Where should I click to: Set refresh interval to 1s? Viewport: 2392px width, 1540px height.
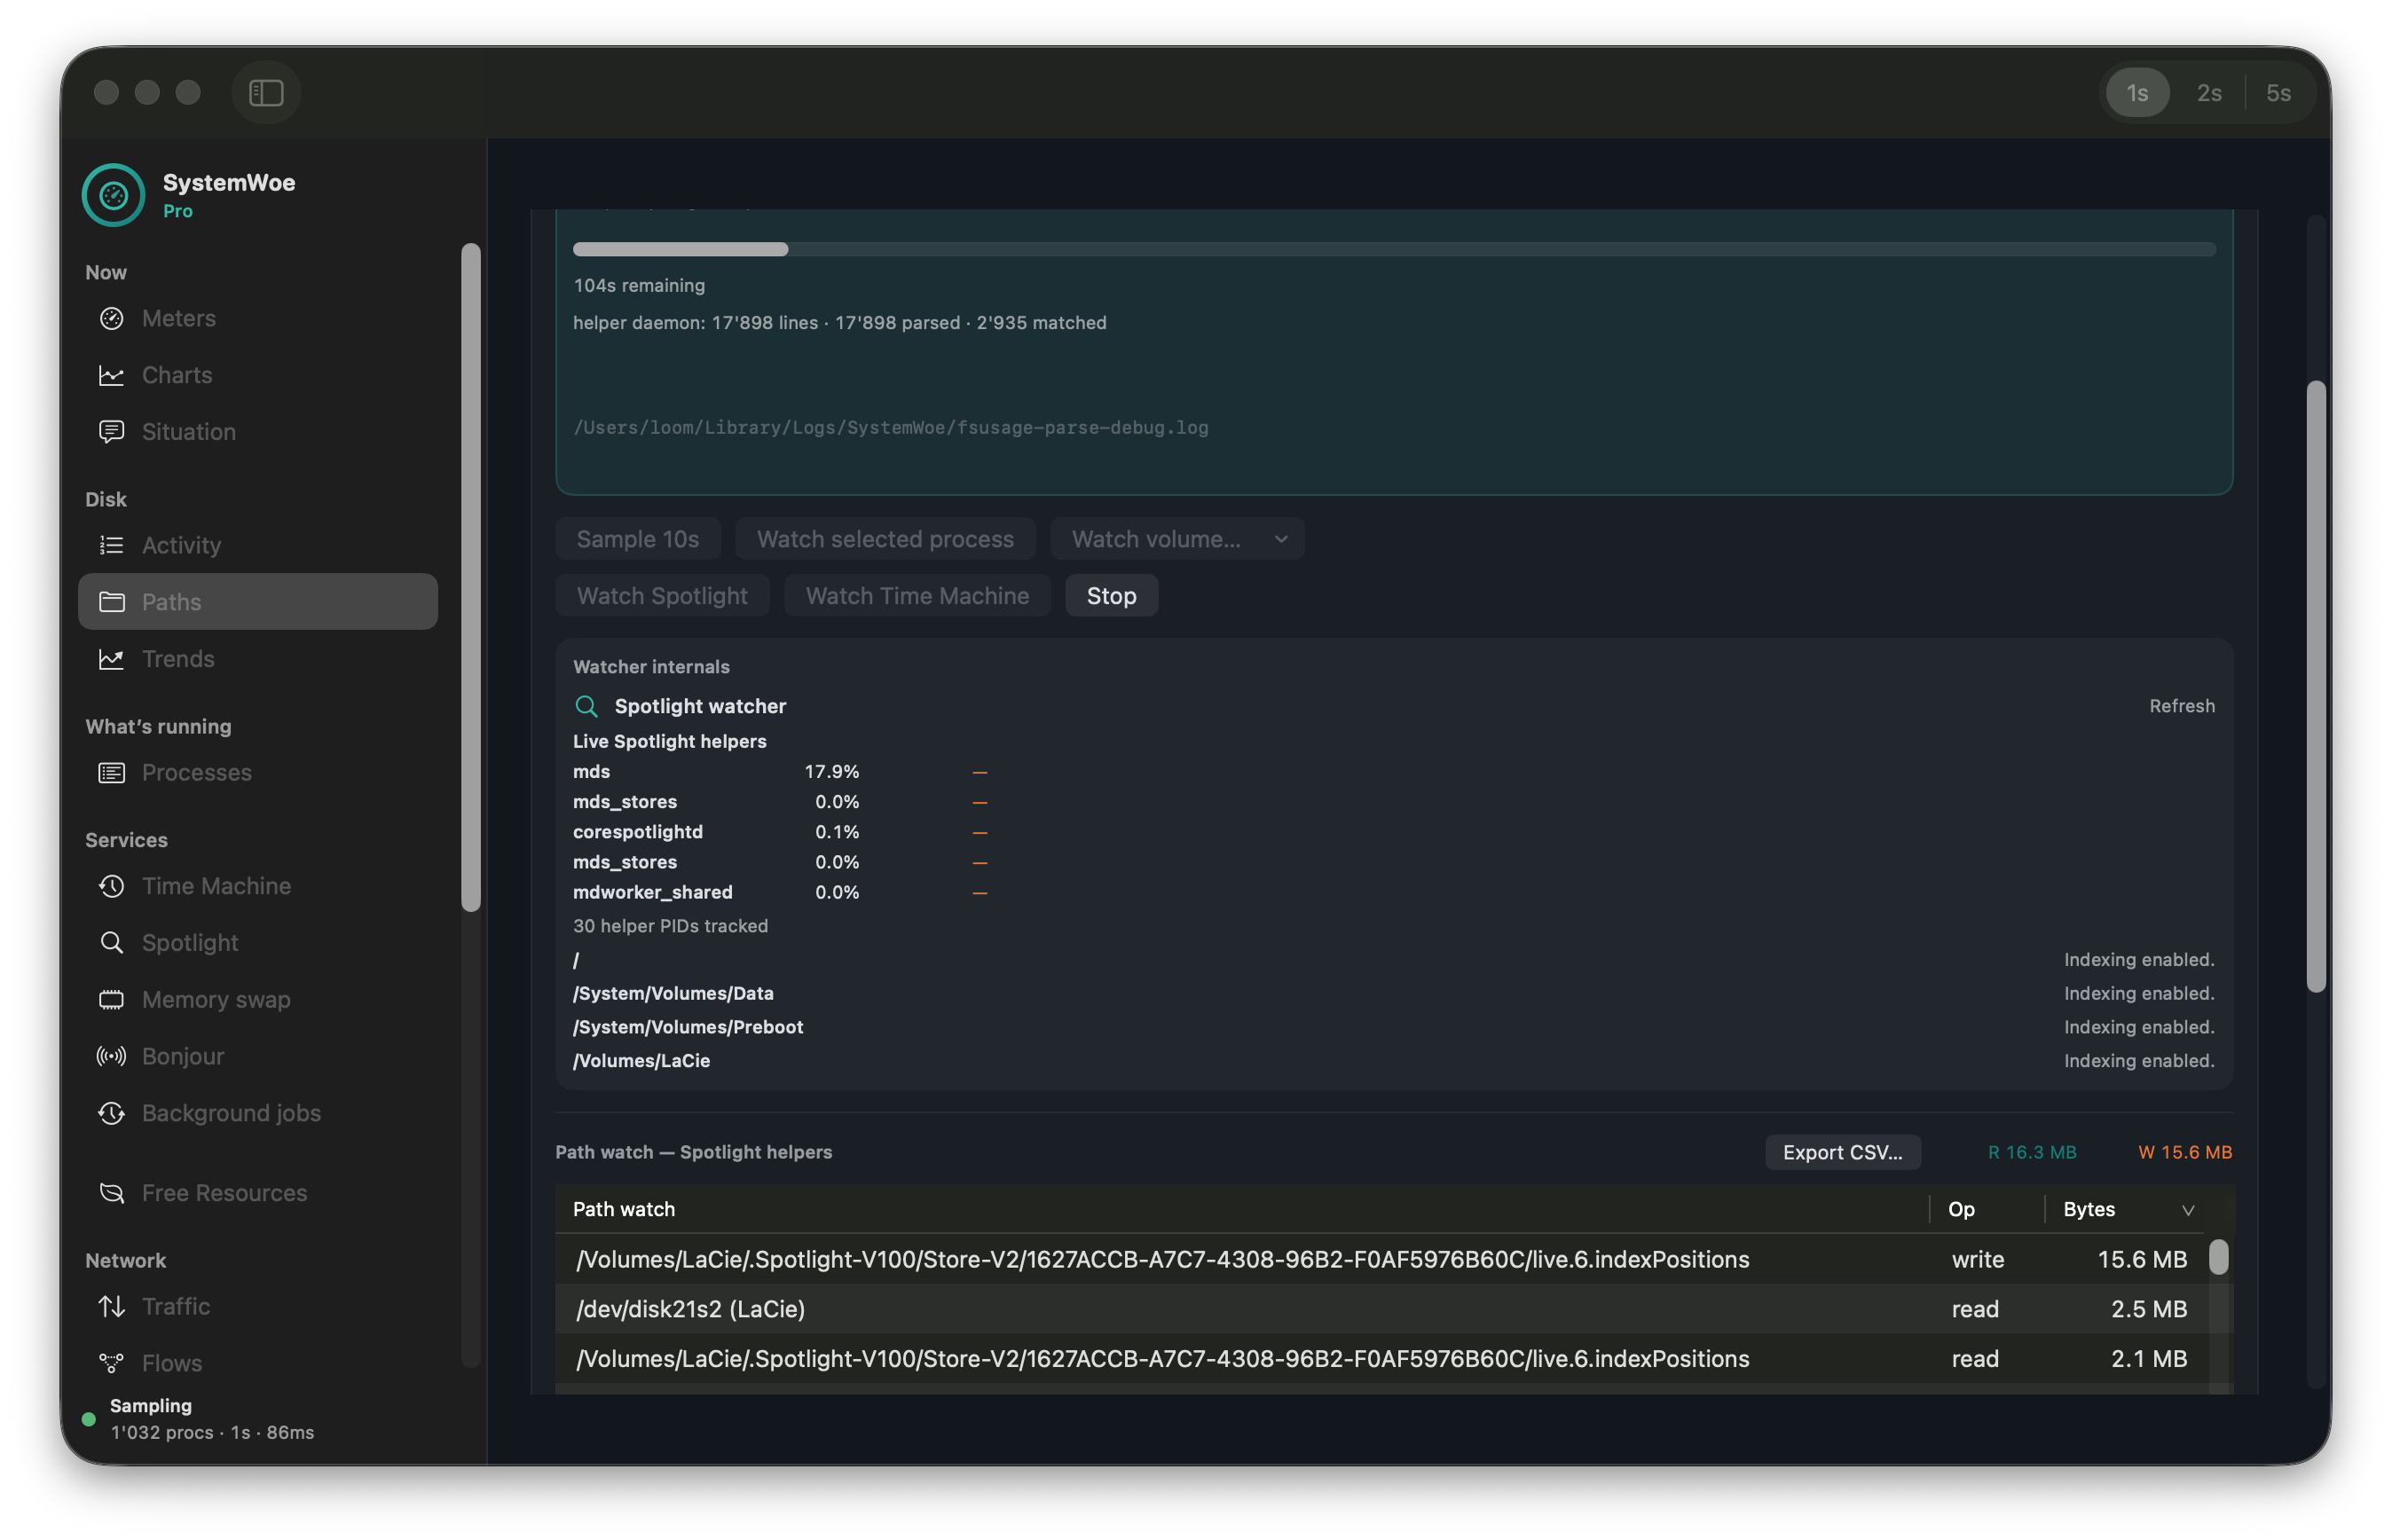click(2137, 93)
